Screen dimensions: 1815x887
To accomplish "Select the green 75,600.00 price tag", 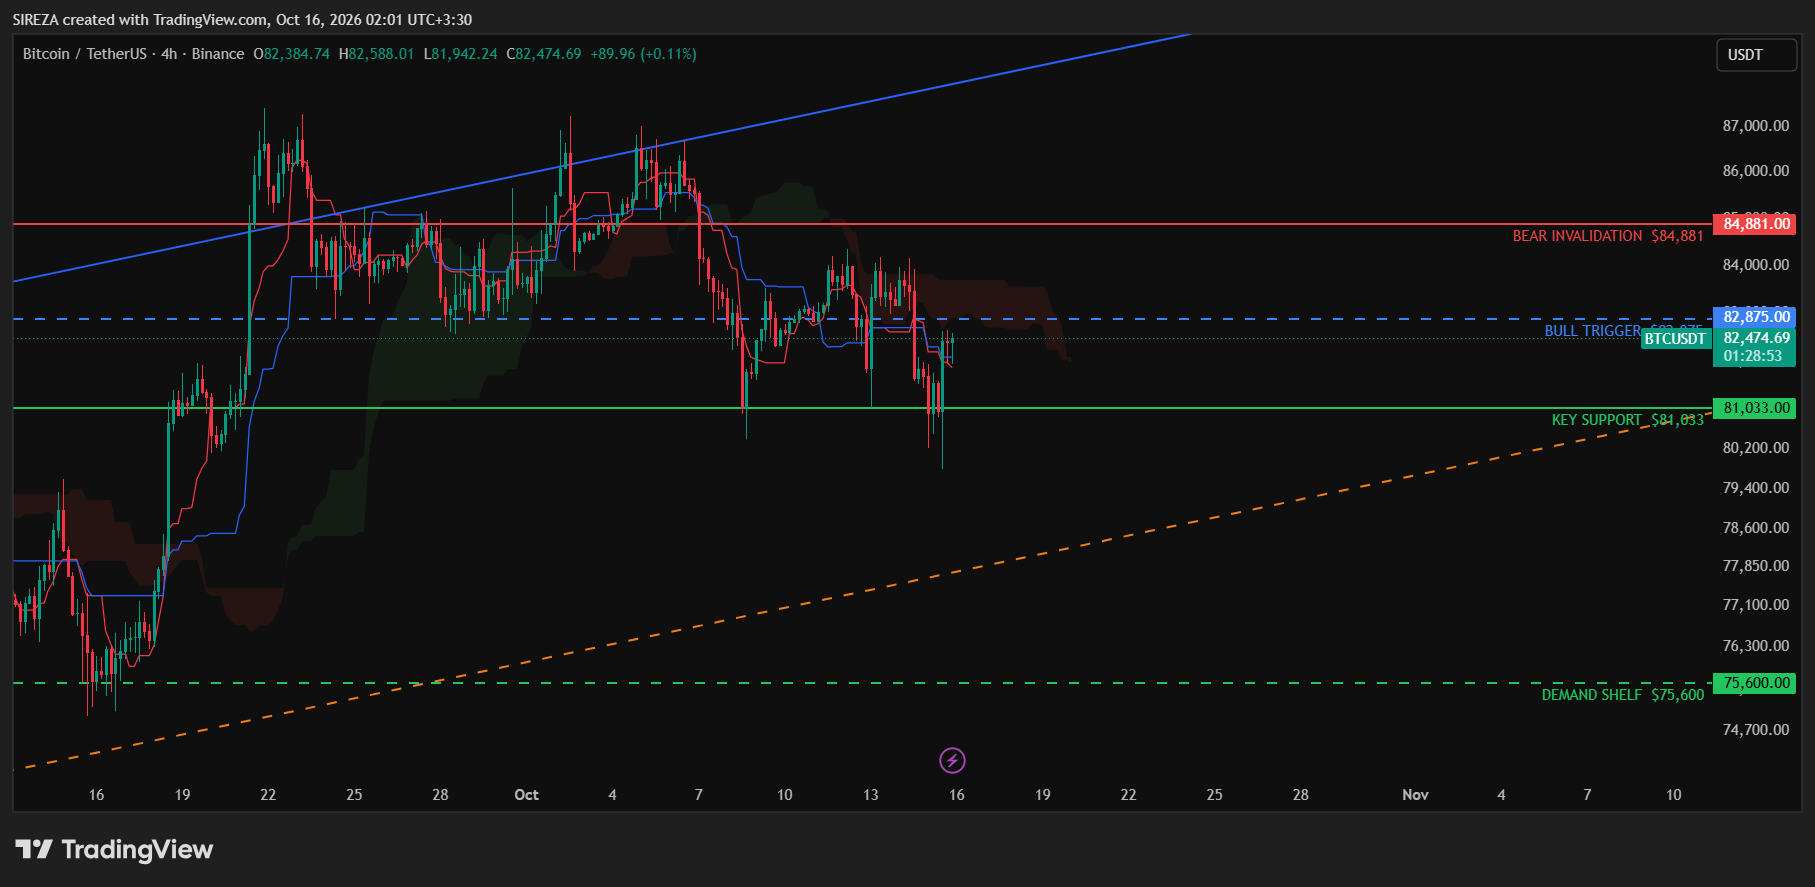I will click(1755, 683).
